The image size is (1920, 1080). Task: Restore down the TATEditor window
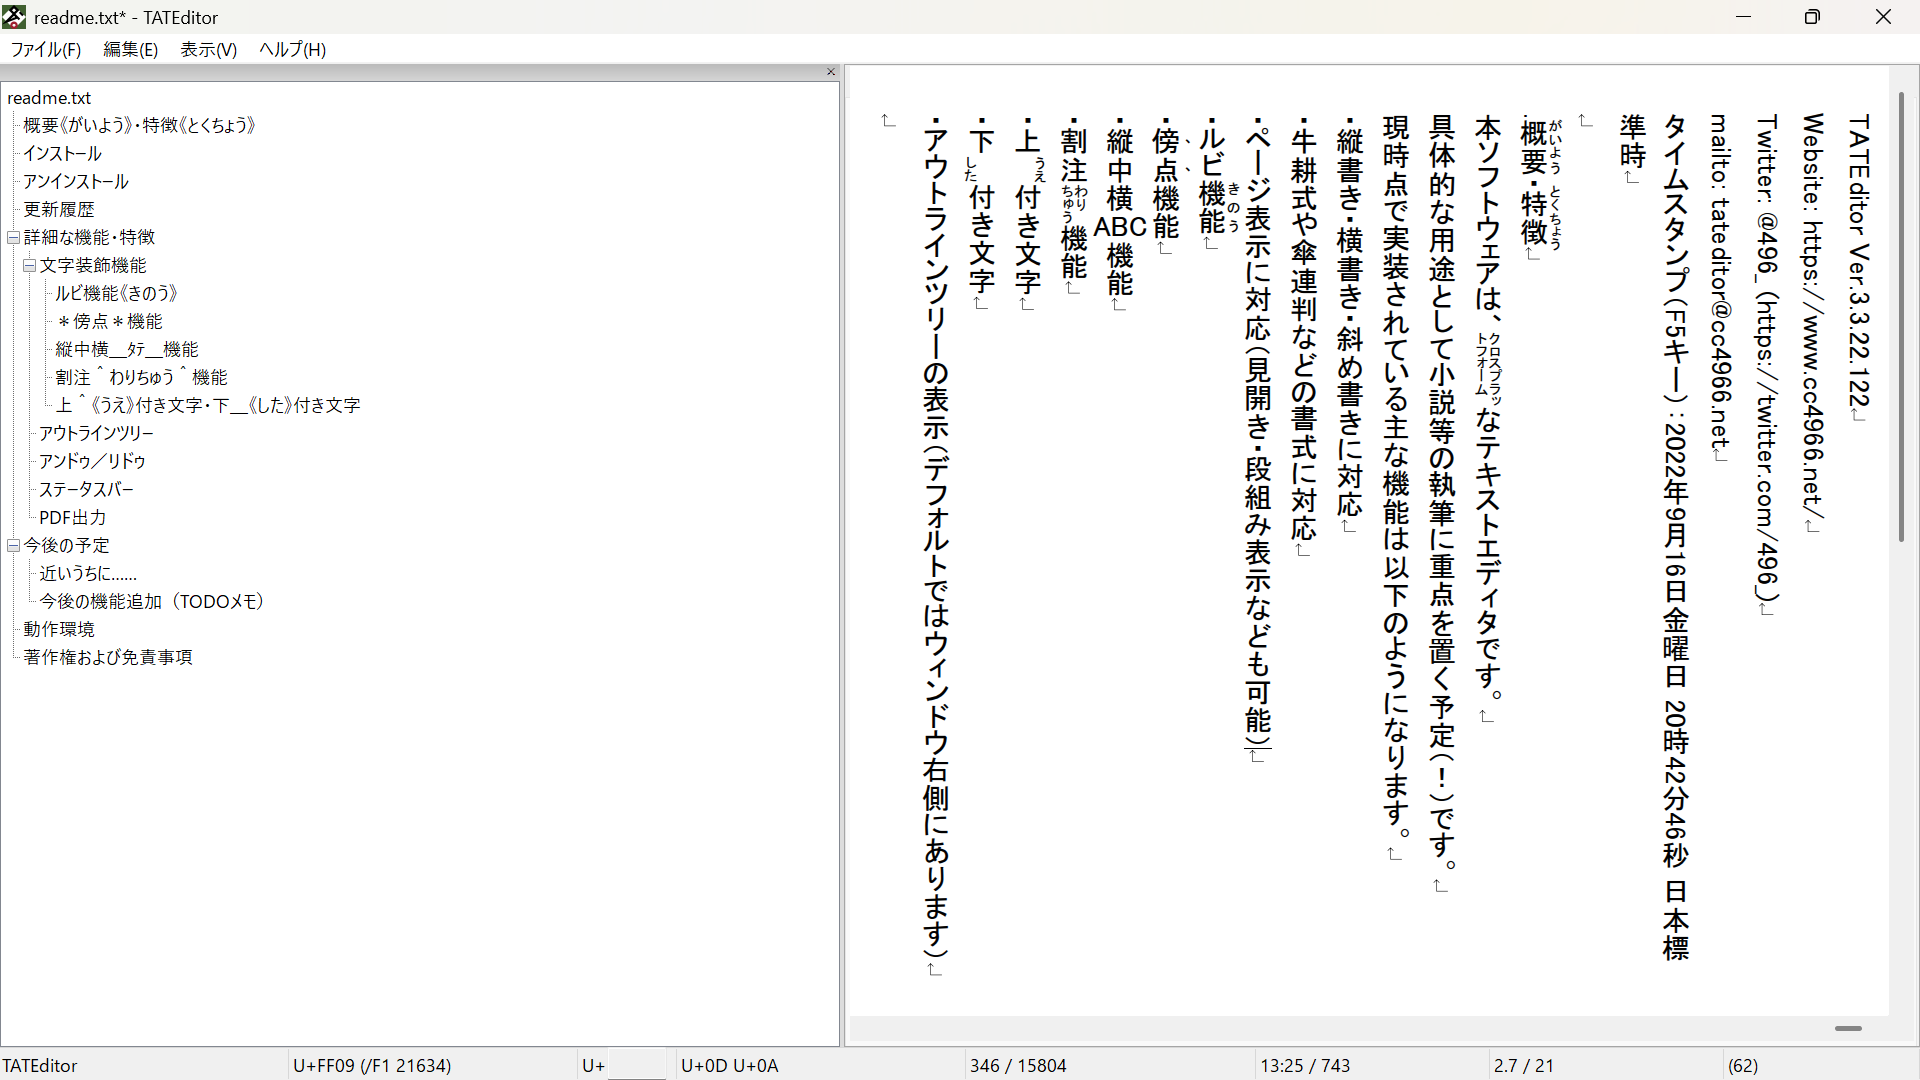pyautogui.click(x=1813, y=17)
